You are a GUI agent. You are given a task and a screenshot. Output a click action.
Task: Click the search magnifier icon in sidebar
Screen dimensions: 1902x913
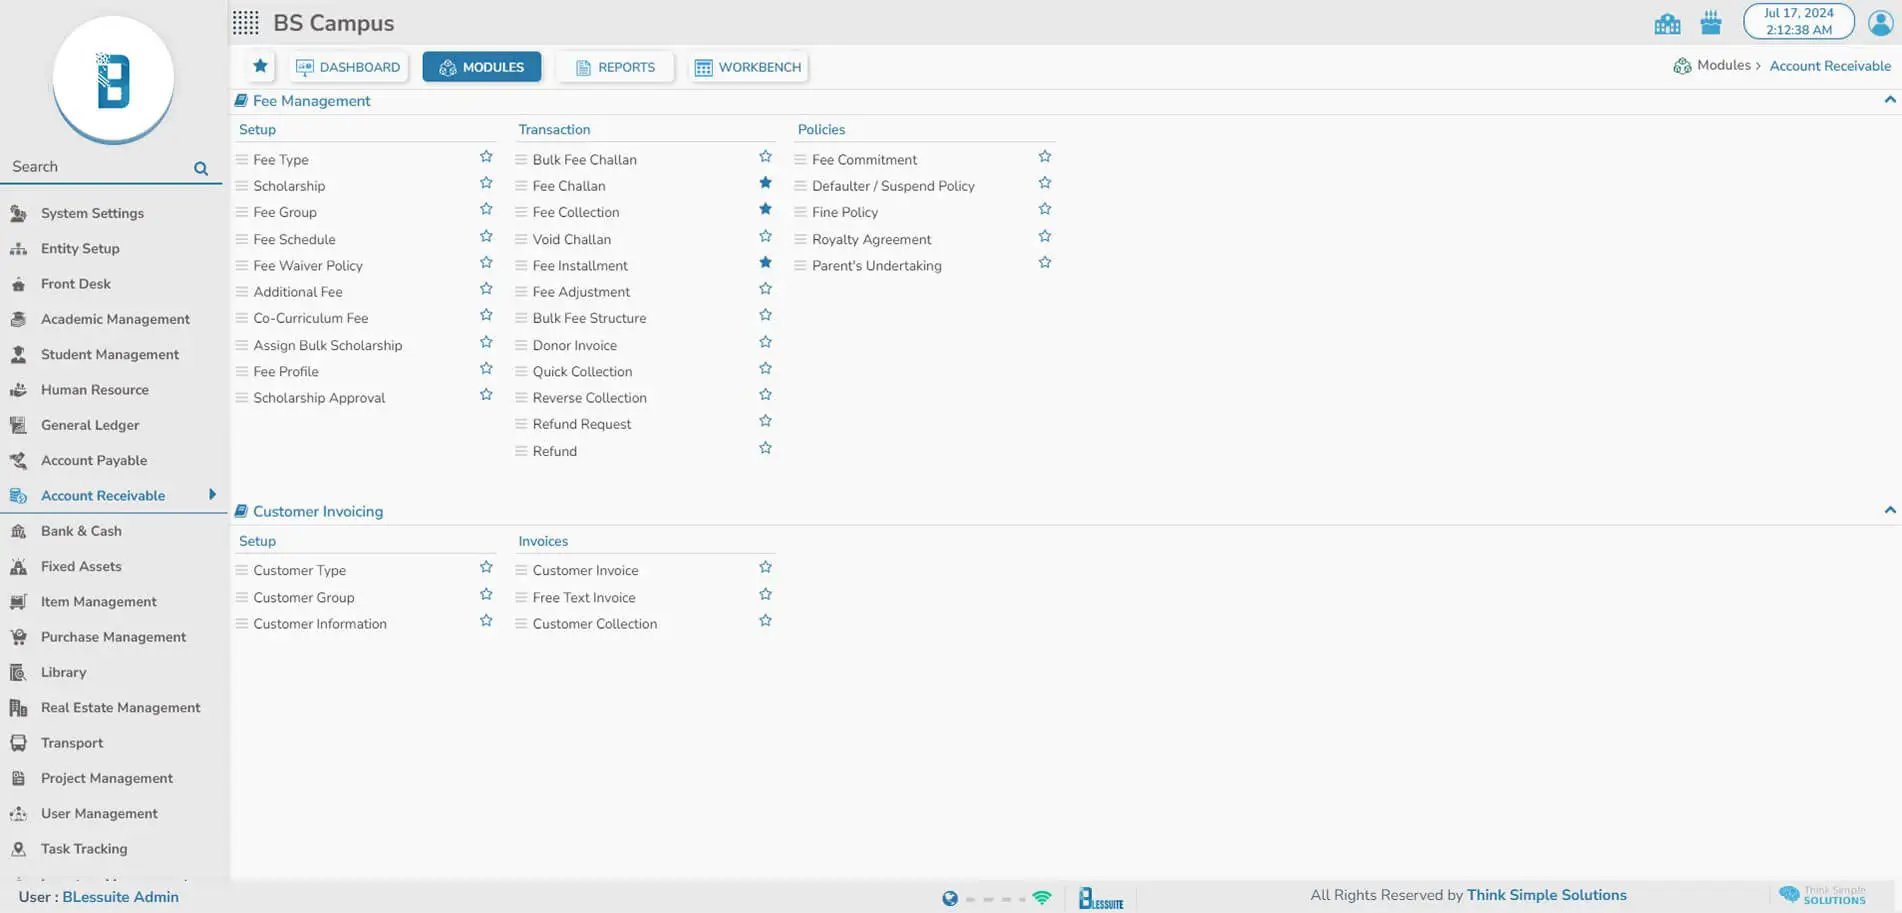[x=201, y=168]
